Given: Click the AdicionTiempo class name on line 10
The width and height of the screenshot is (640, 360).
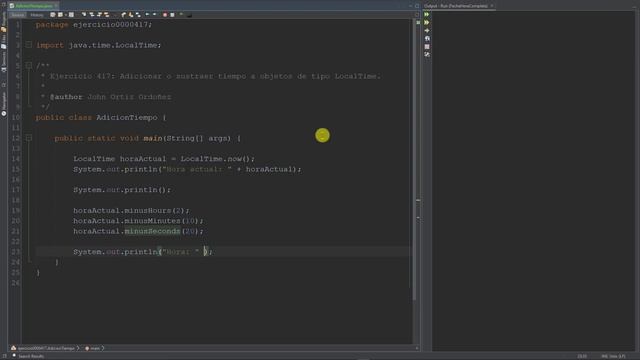Looking at the screenshot, I should (x=127, y=118).
